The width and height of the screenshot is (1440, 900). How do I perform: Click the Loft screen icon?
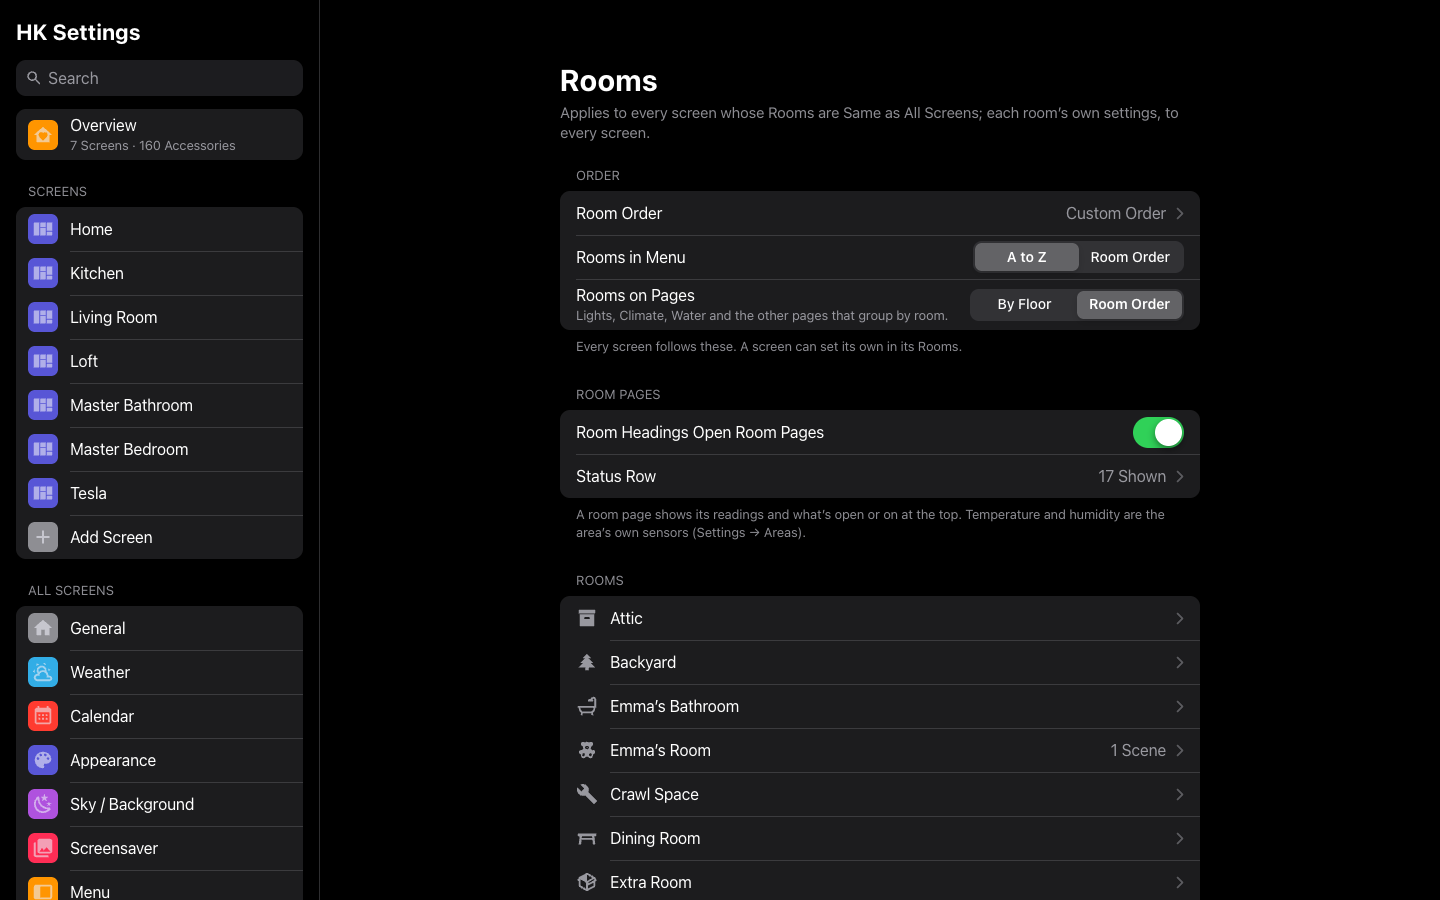coord(43,361)
